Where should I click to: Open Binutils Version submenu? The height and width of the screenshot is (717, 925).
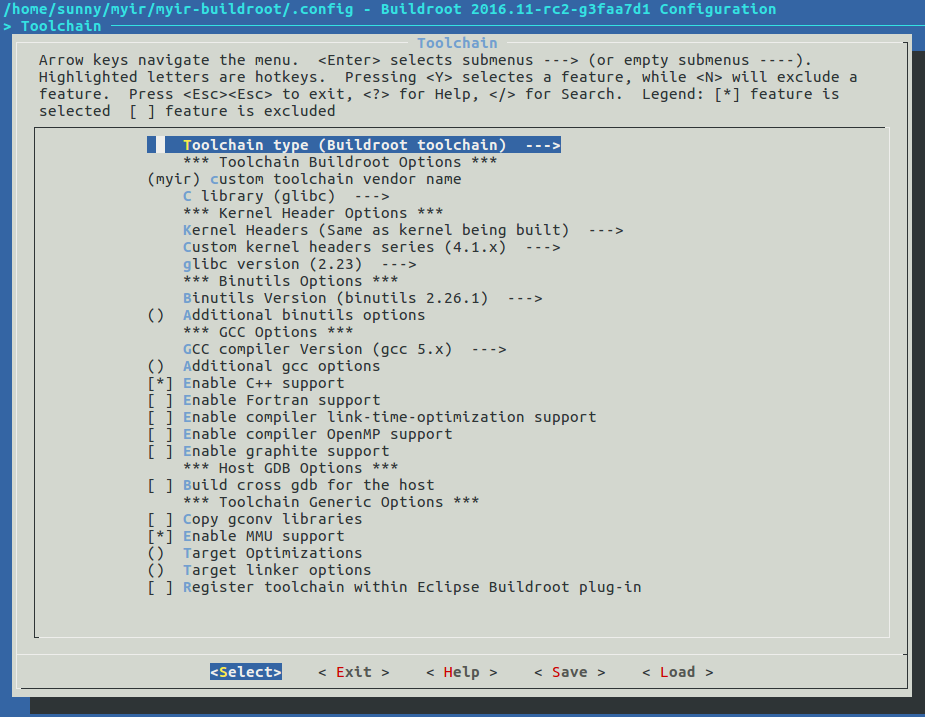point(363,299)
